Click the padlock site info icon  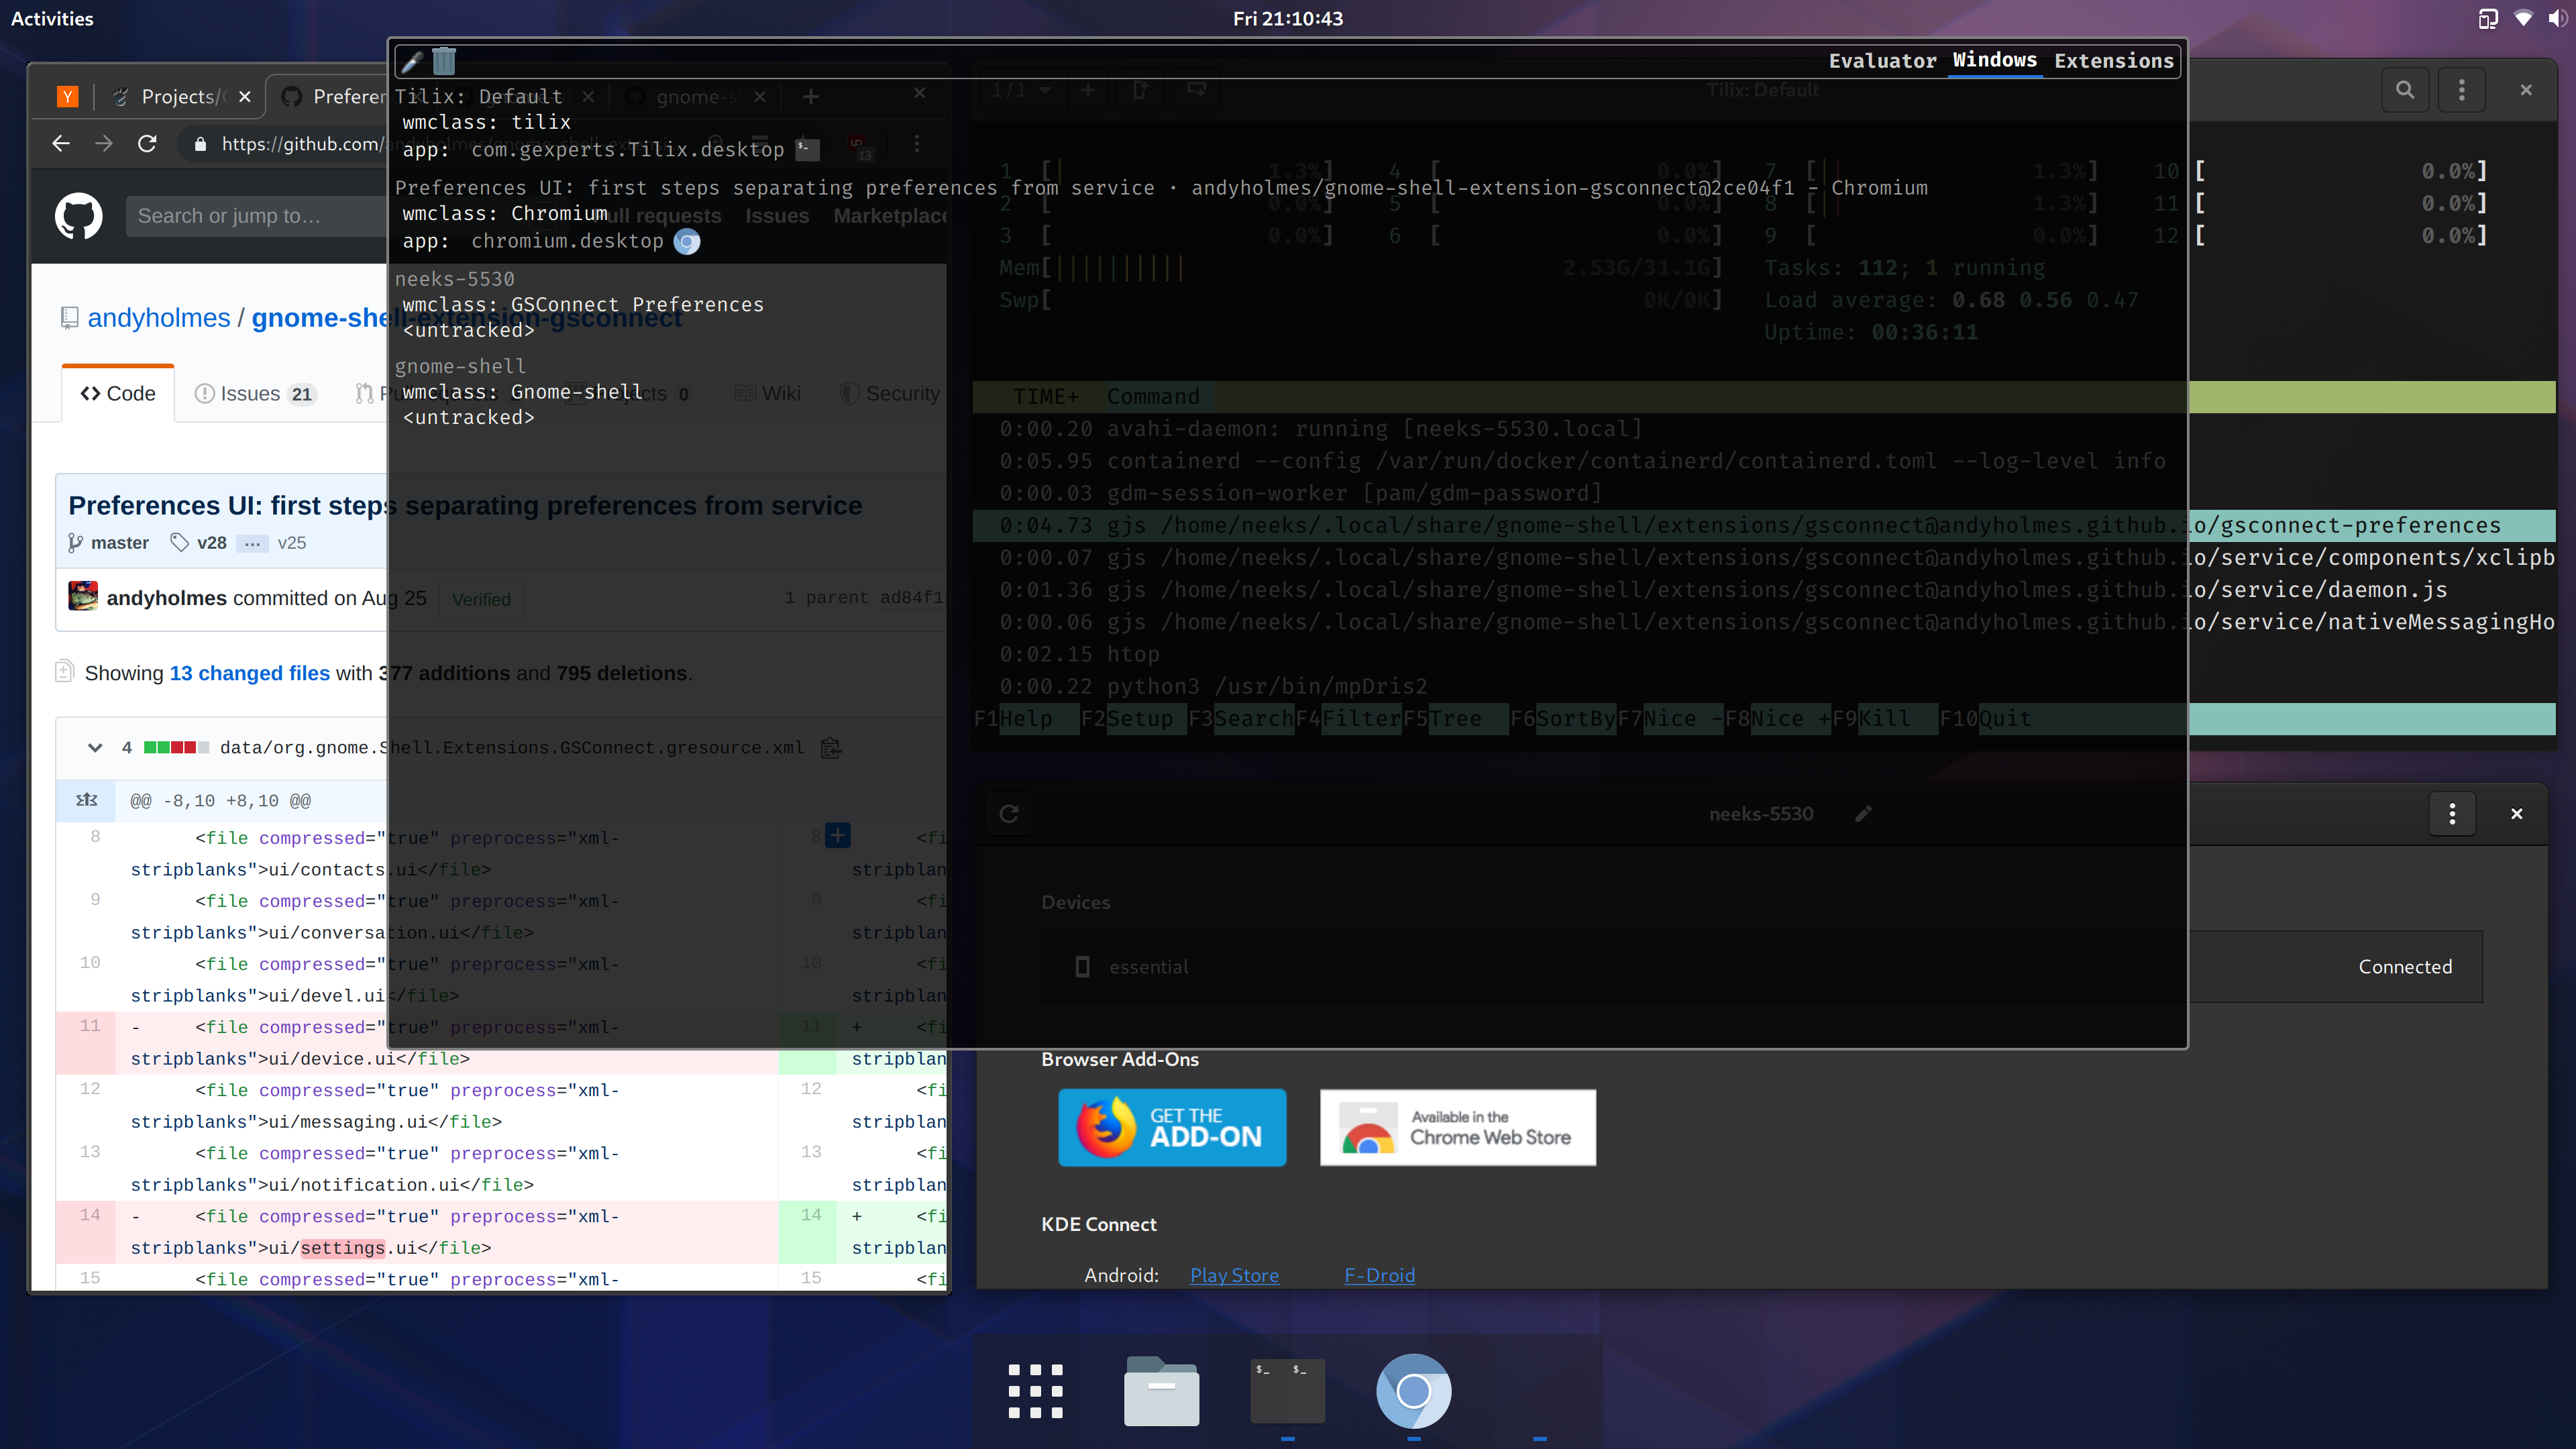tap(200, 144)
